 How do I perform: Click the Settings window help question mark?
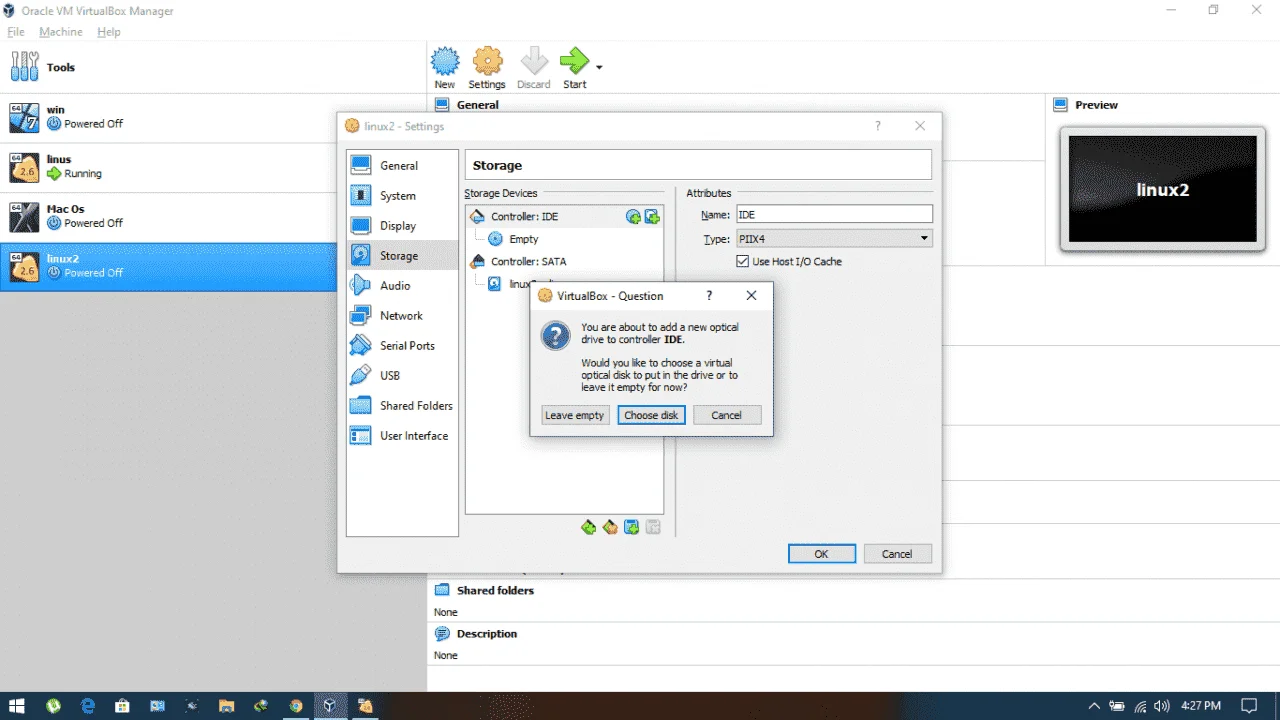pyautogui.click(x=878, y=126)
